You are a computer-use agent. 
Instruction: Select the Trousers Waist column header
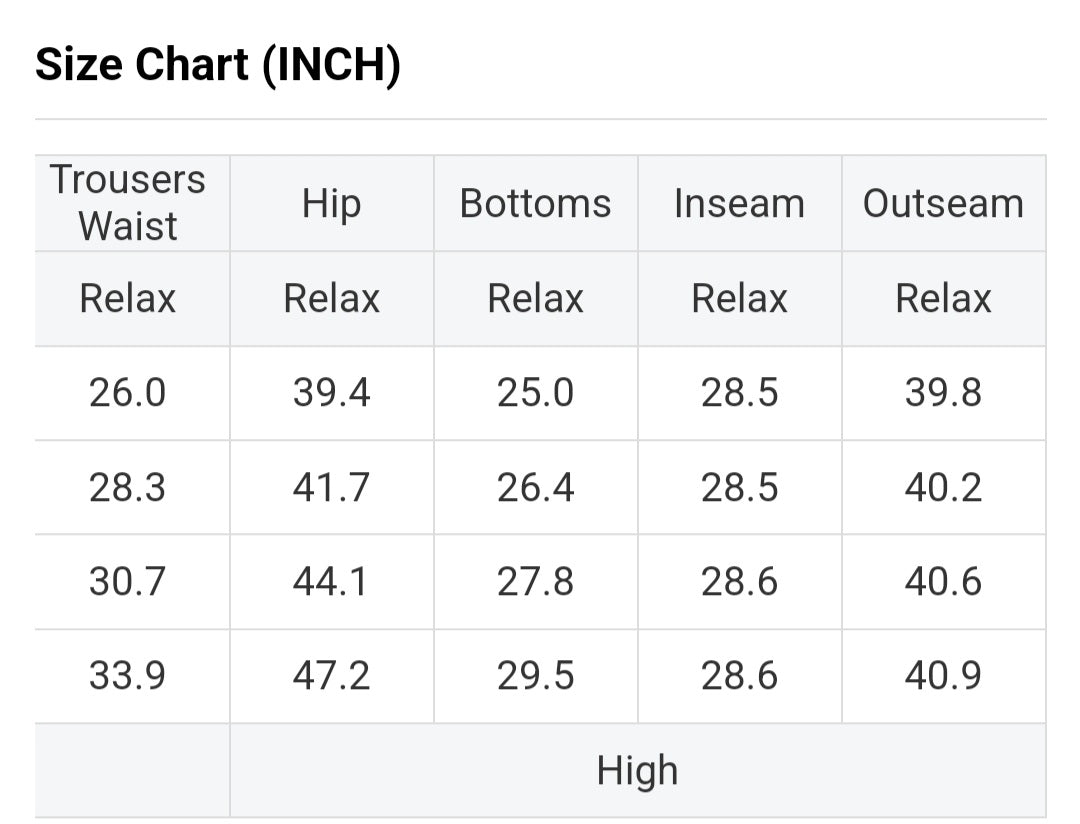coord(128,203)
